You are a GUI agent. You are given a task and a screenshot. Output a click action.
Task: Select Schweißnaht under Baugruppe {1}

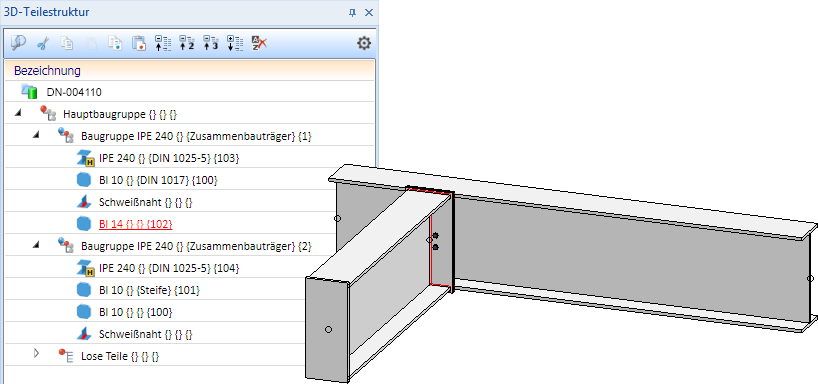coord(146,202)
